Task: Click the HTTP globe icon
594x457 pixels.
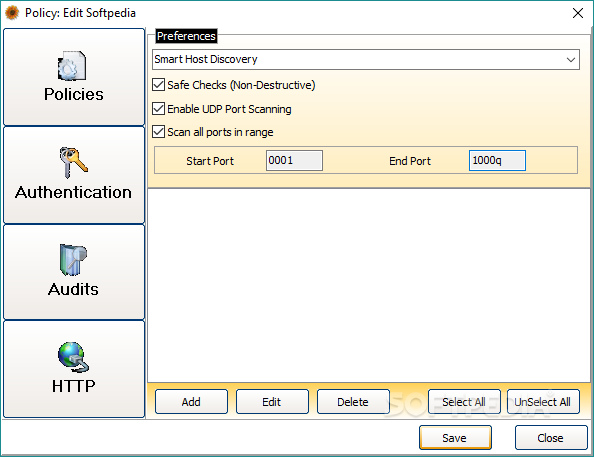Action: (73, 357)
